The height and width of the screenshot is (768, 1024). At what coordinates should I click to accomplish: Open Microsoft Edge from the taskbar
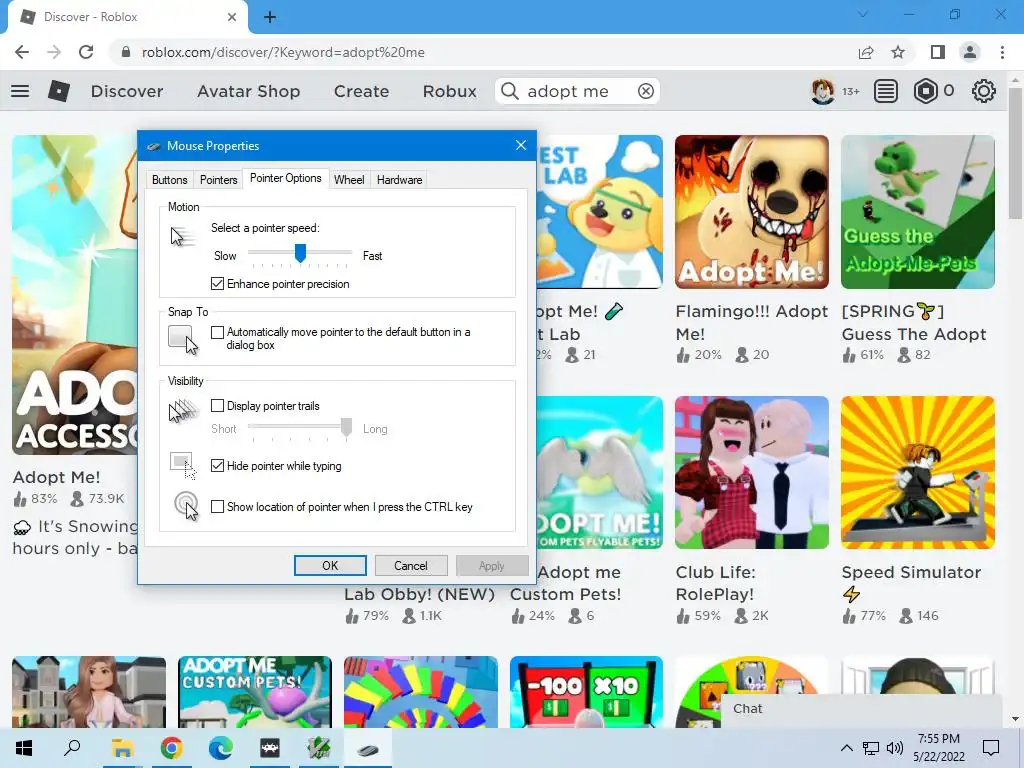pos(221,748)
